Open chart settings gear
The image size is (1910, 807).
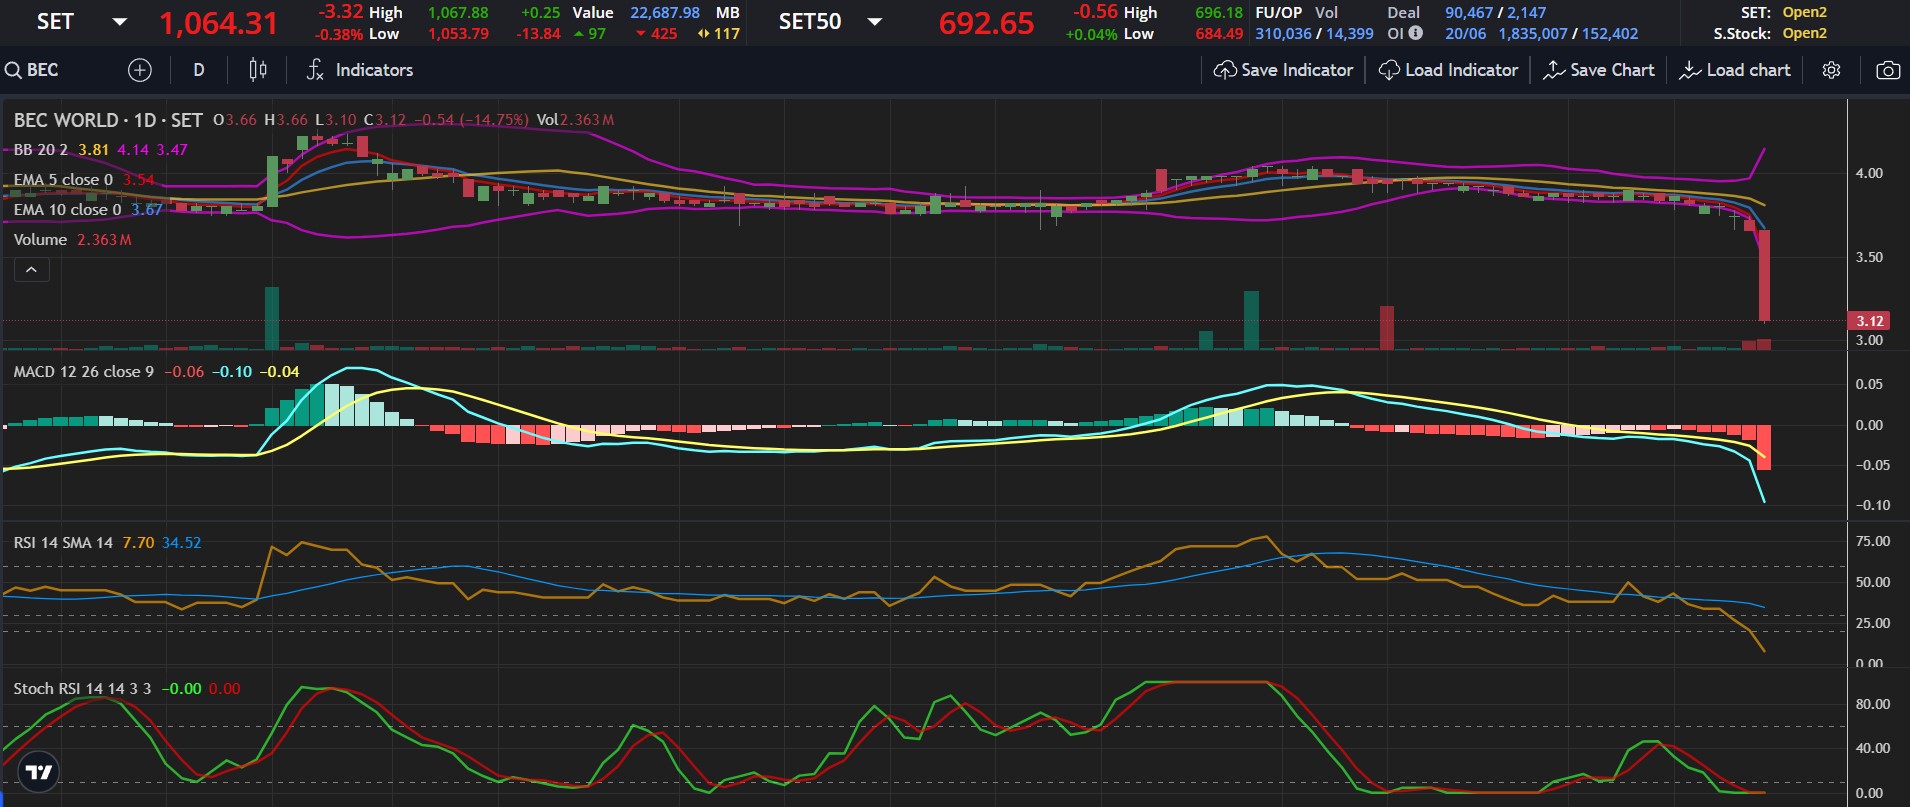coord(1831,70)
